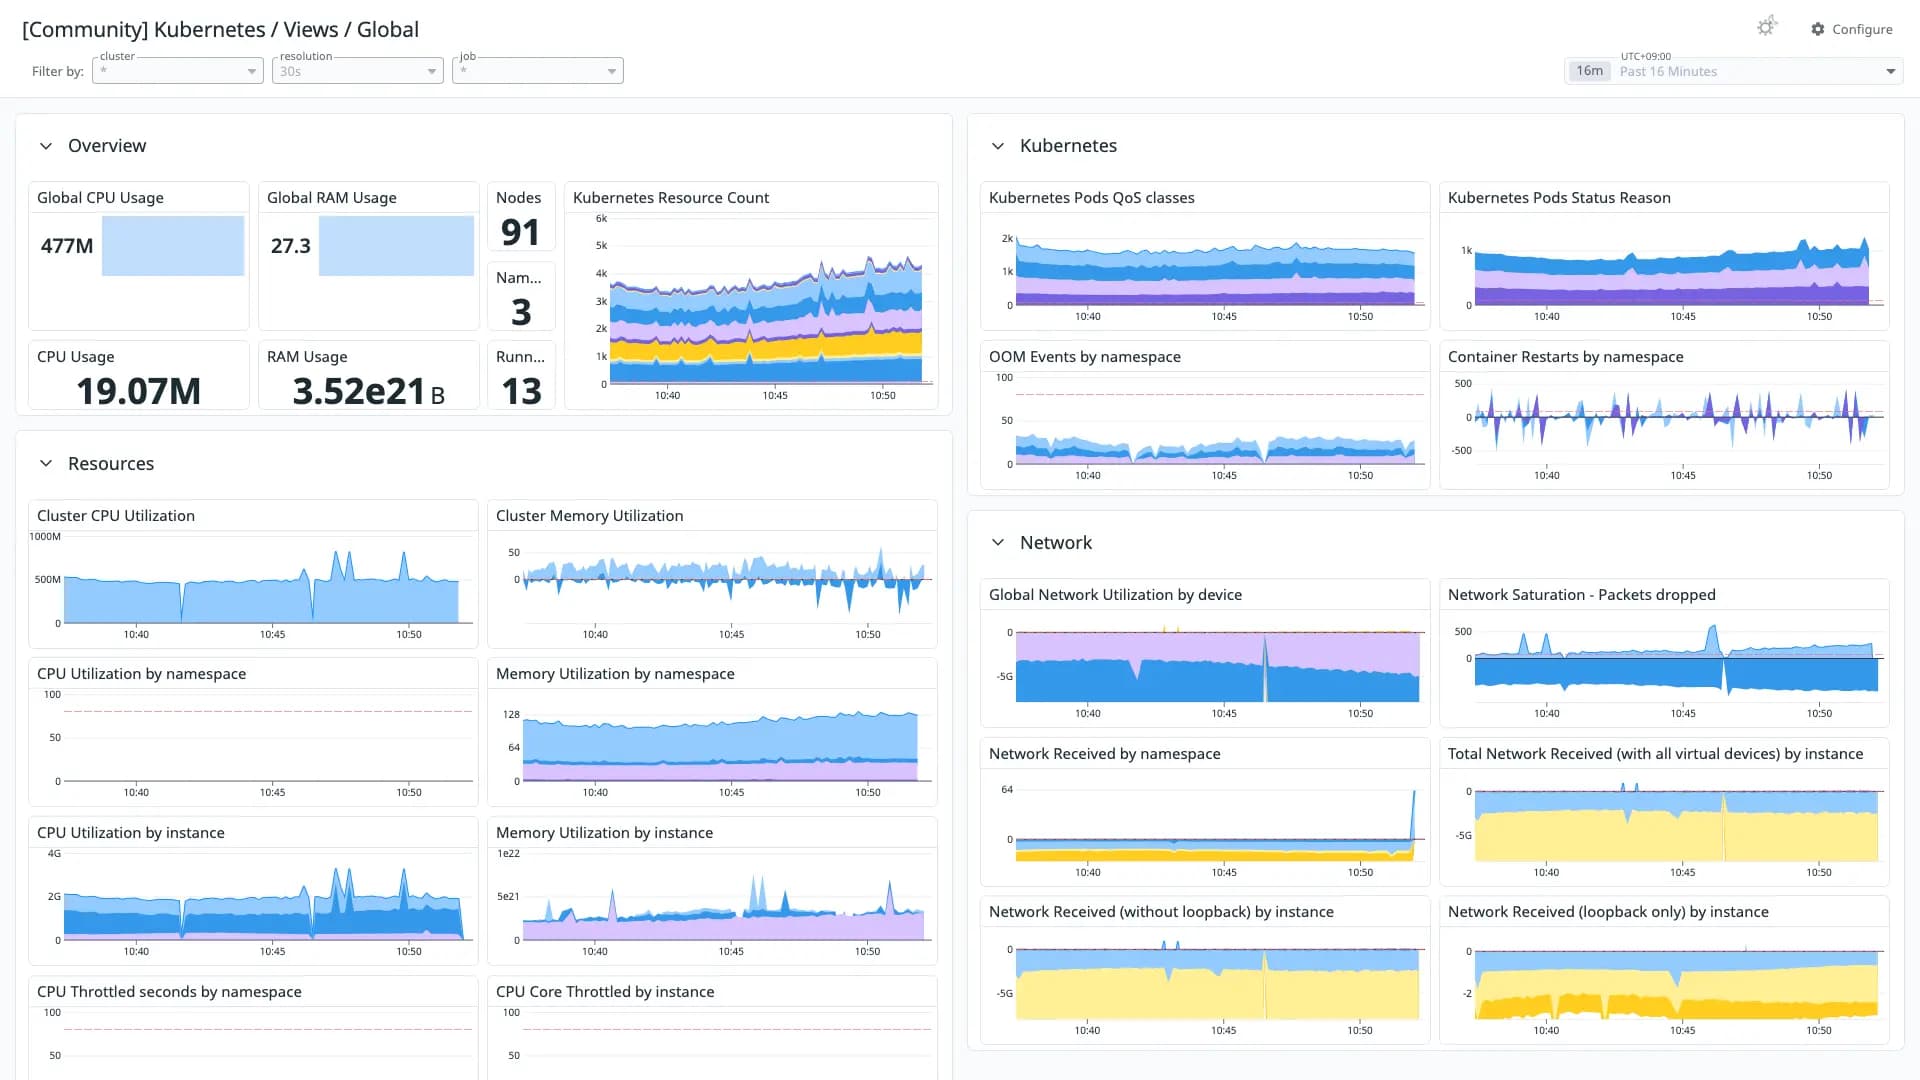The height and width of the screenshot is (1080, 1920).
Task: Open the Configure button
Action: tap(1852, 29)
